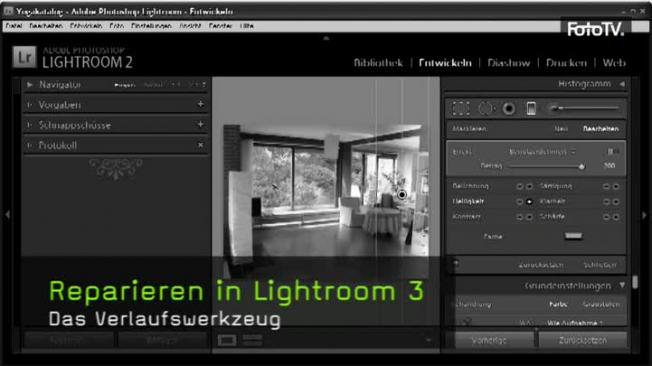Click the active Helligkeit plus button
652x366 pixels.
[x=529, y=202]
